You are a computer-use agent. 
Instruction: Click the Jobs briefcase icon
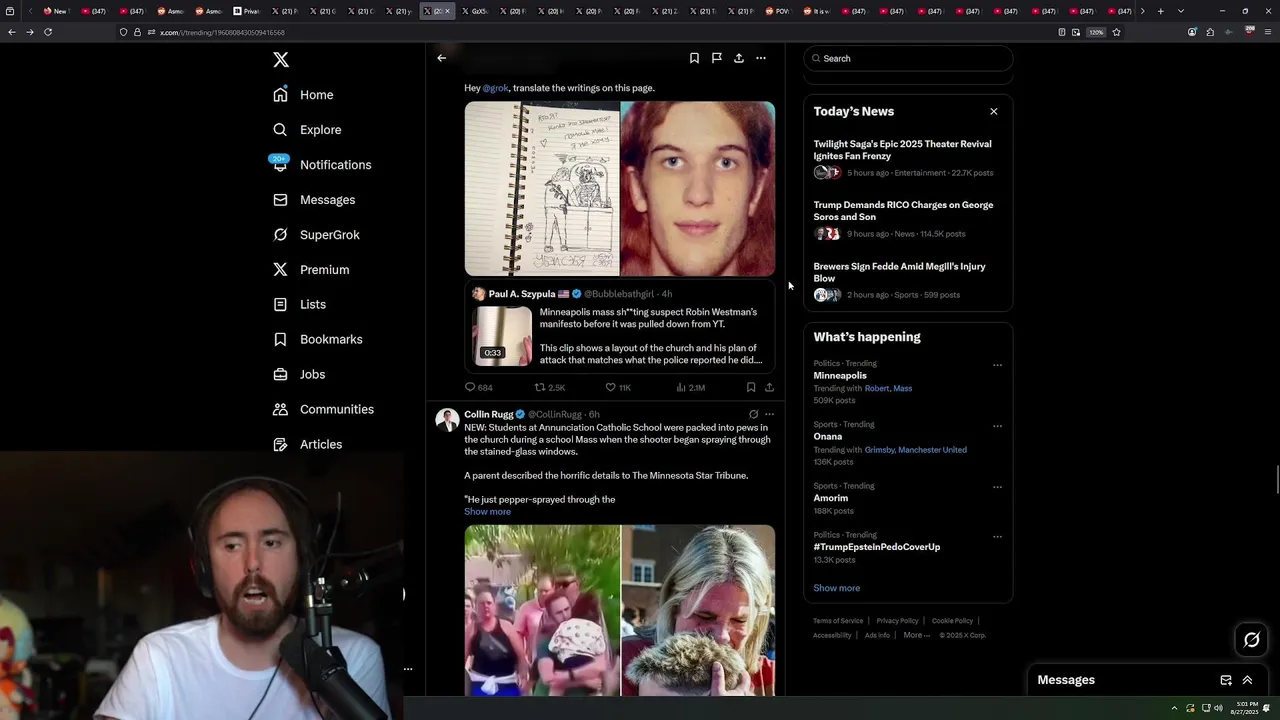click(x=280, y=374)
